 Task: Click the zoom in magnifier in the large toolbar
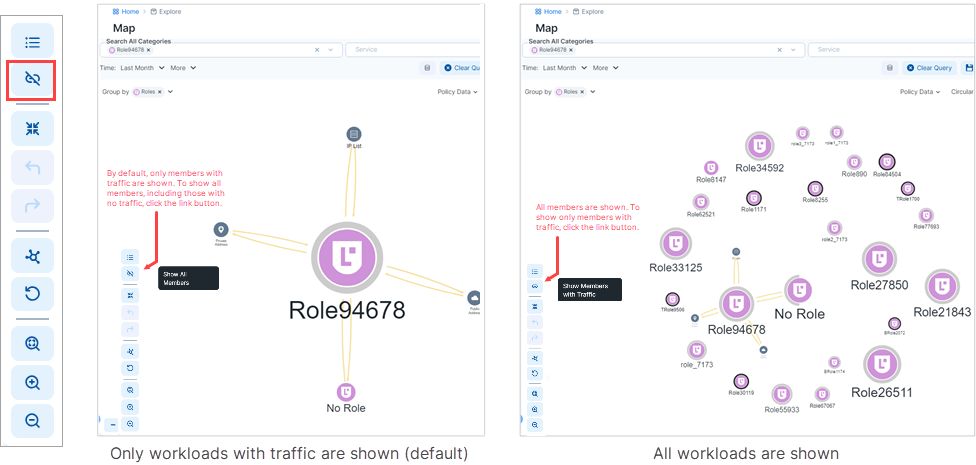[32, 382]
